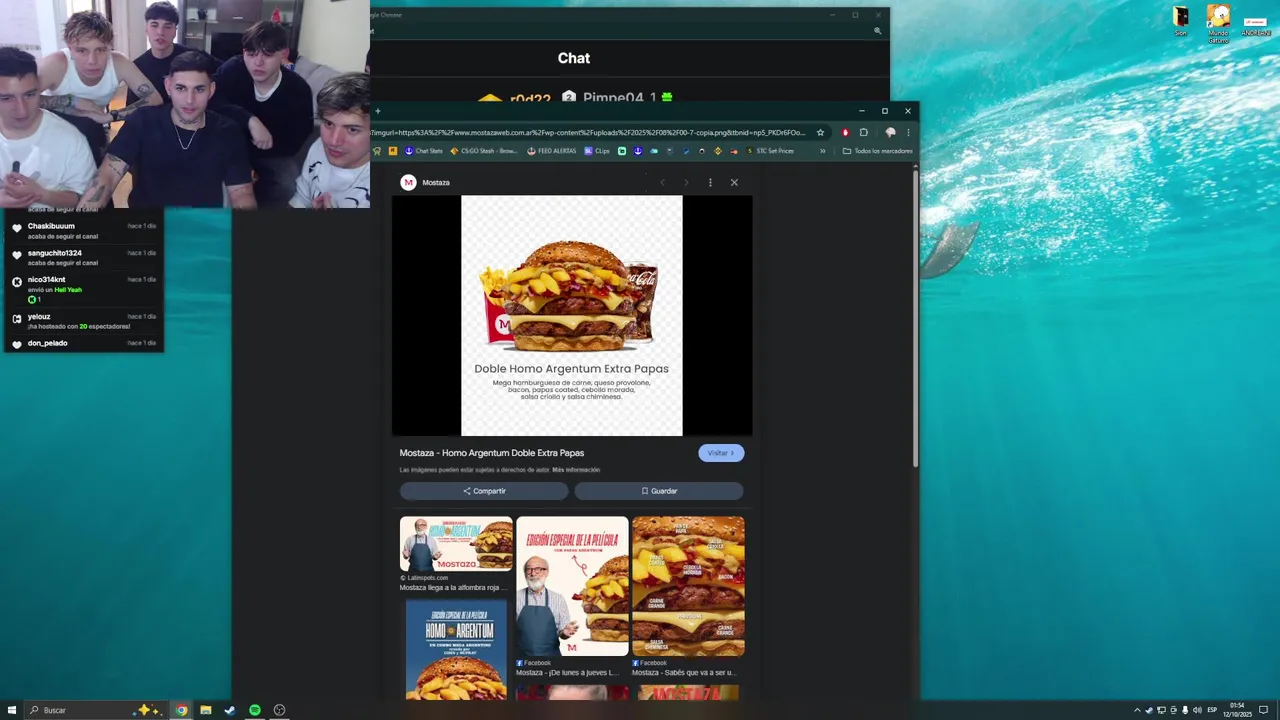This screenshot has height=720, width=1280.
Task: Open File Explorer from the taskbar
Action: tap(206, 710)
